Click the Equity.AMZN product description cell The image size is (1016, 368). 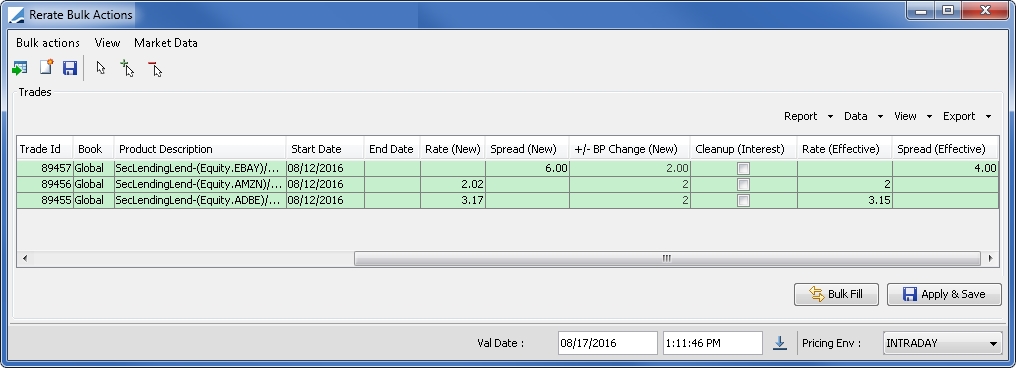(200, 185)
